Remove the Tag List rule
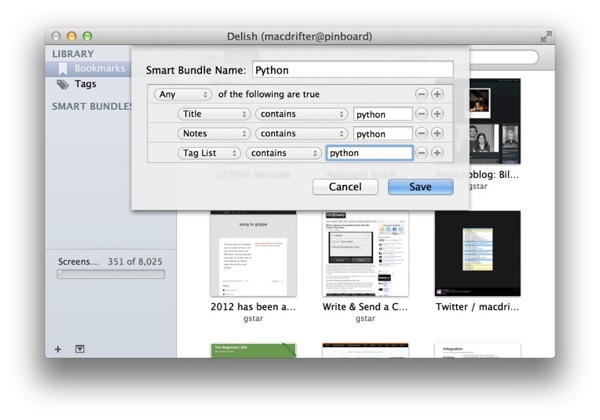 click(x=421, y=153)
